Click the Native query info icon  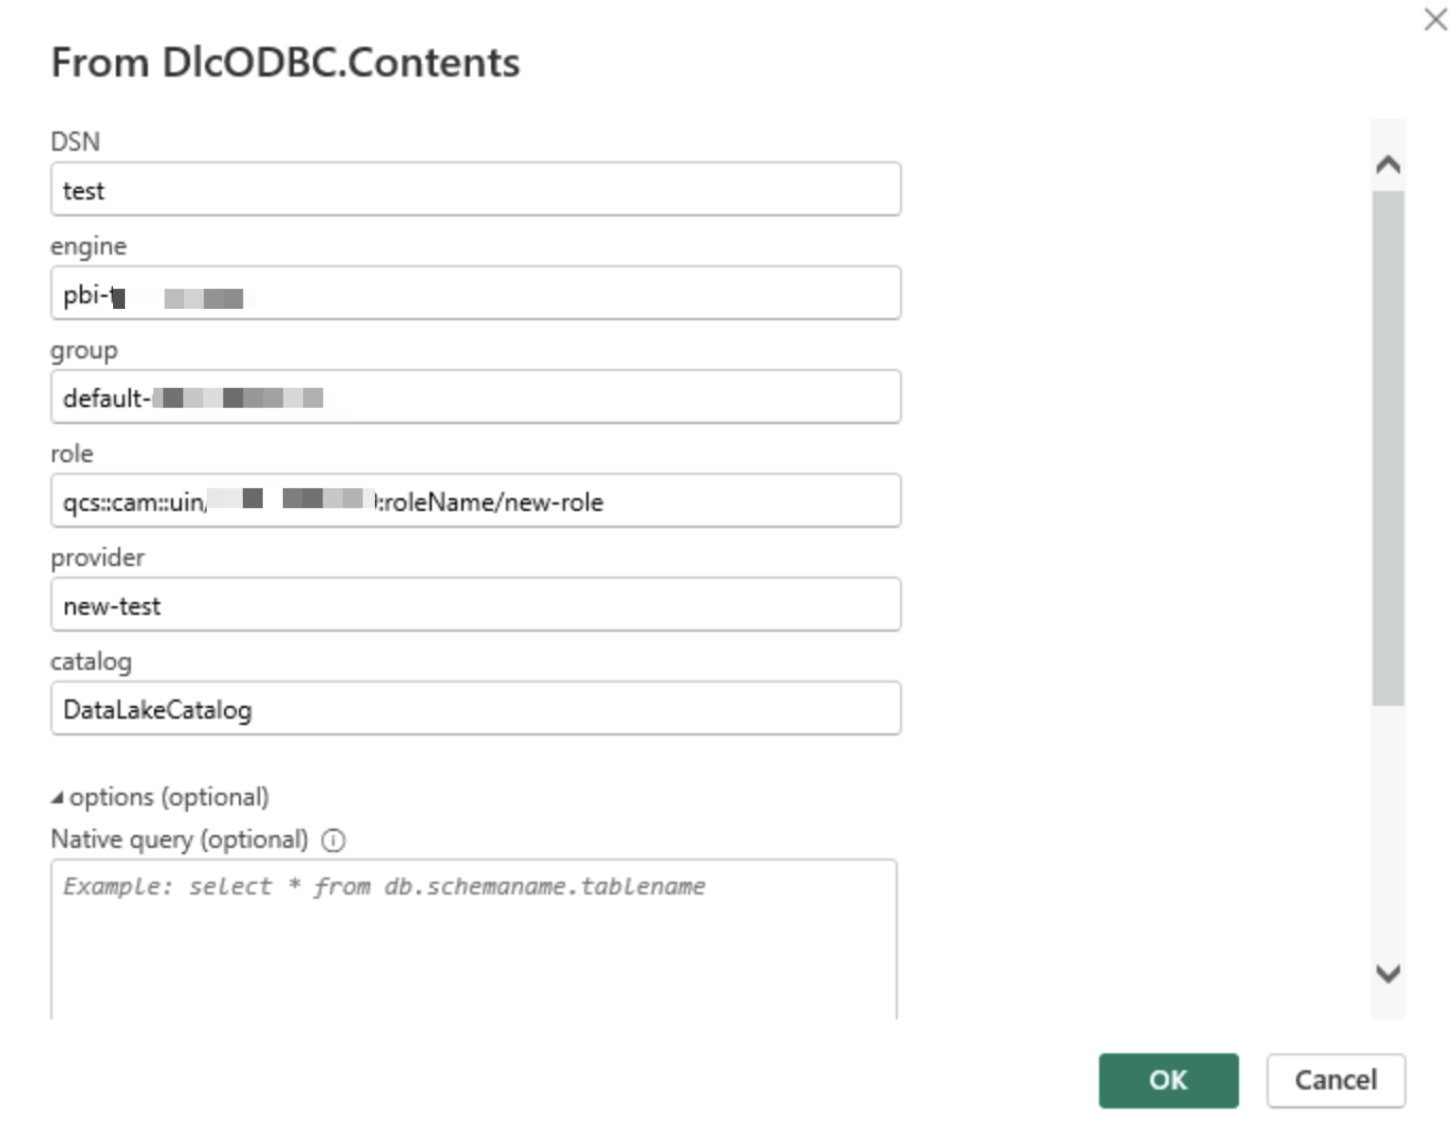(333, 841)
